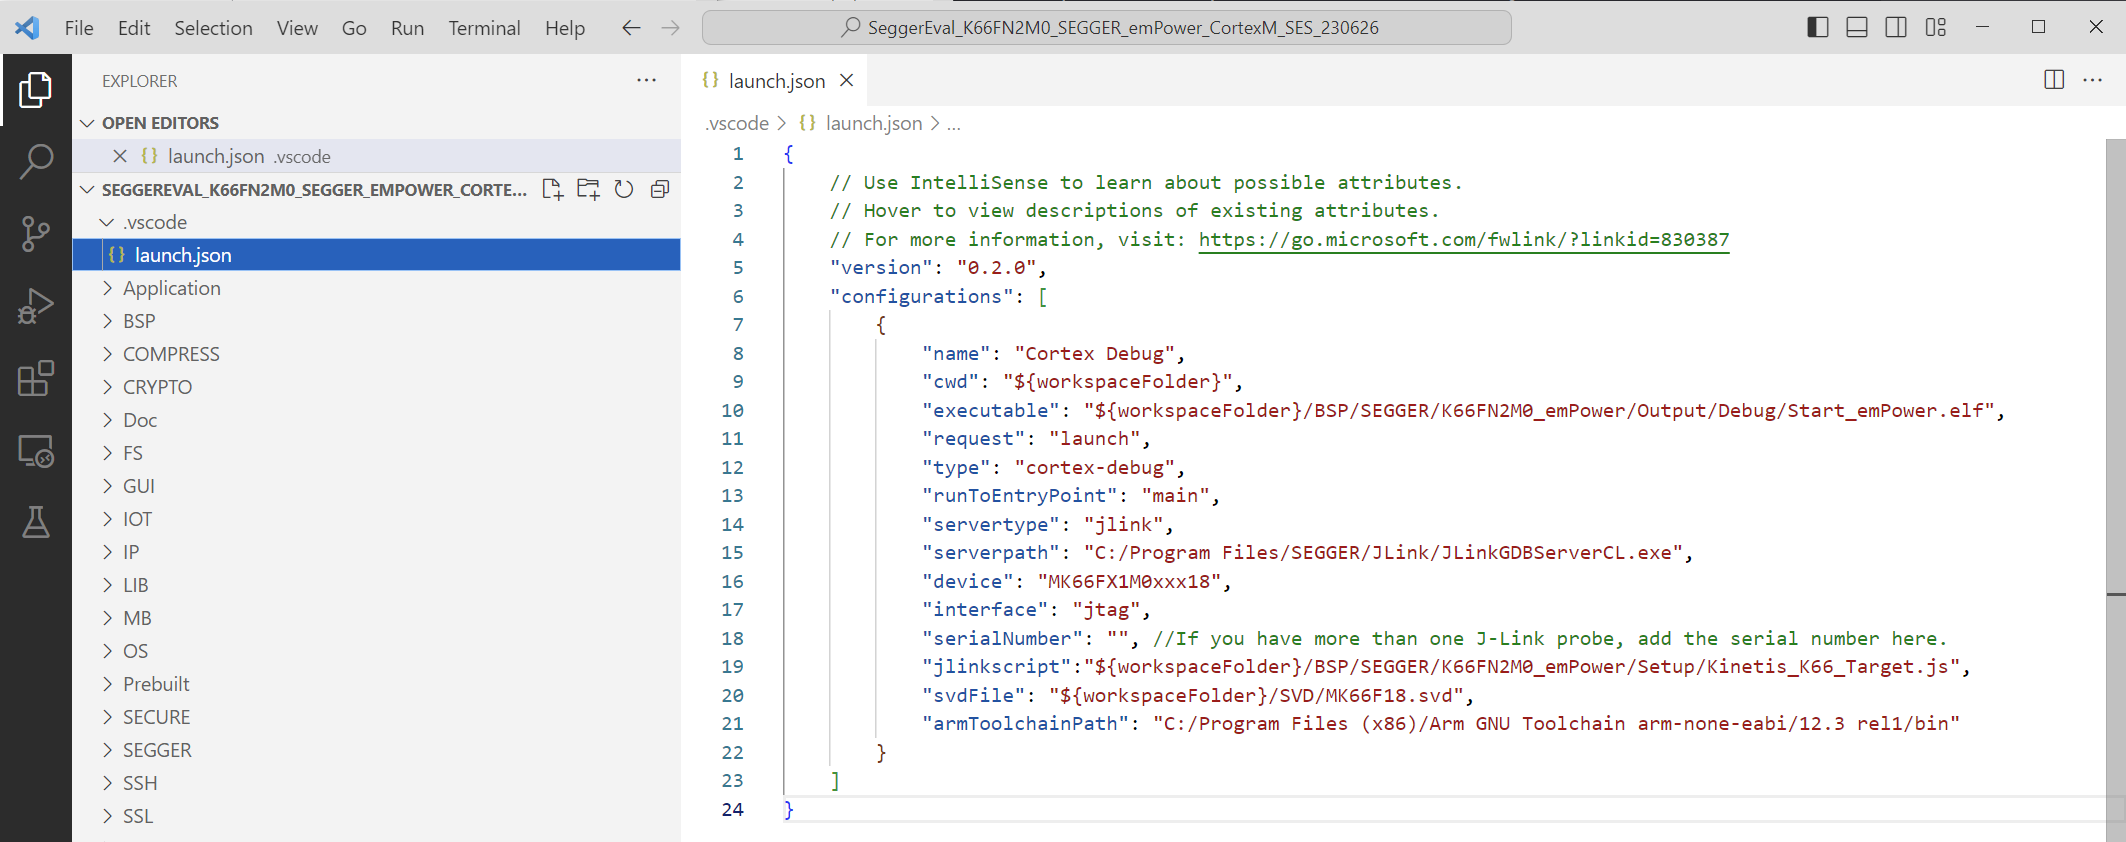Follow the go.microsoft.com fwlink URL
Viewport: 2126px width, 842px height.
coord(1463,239)
